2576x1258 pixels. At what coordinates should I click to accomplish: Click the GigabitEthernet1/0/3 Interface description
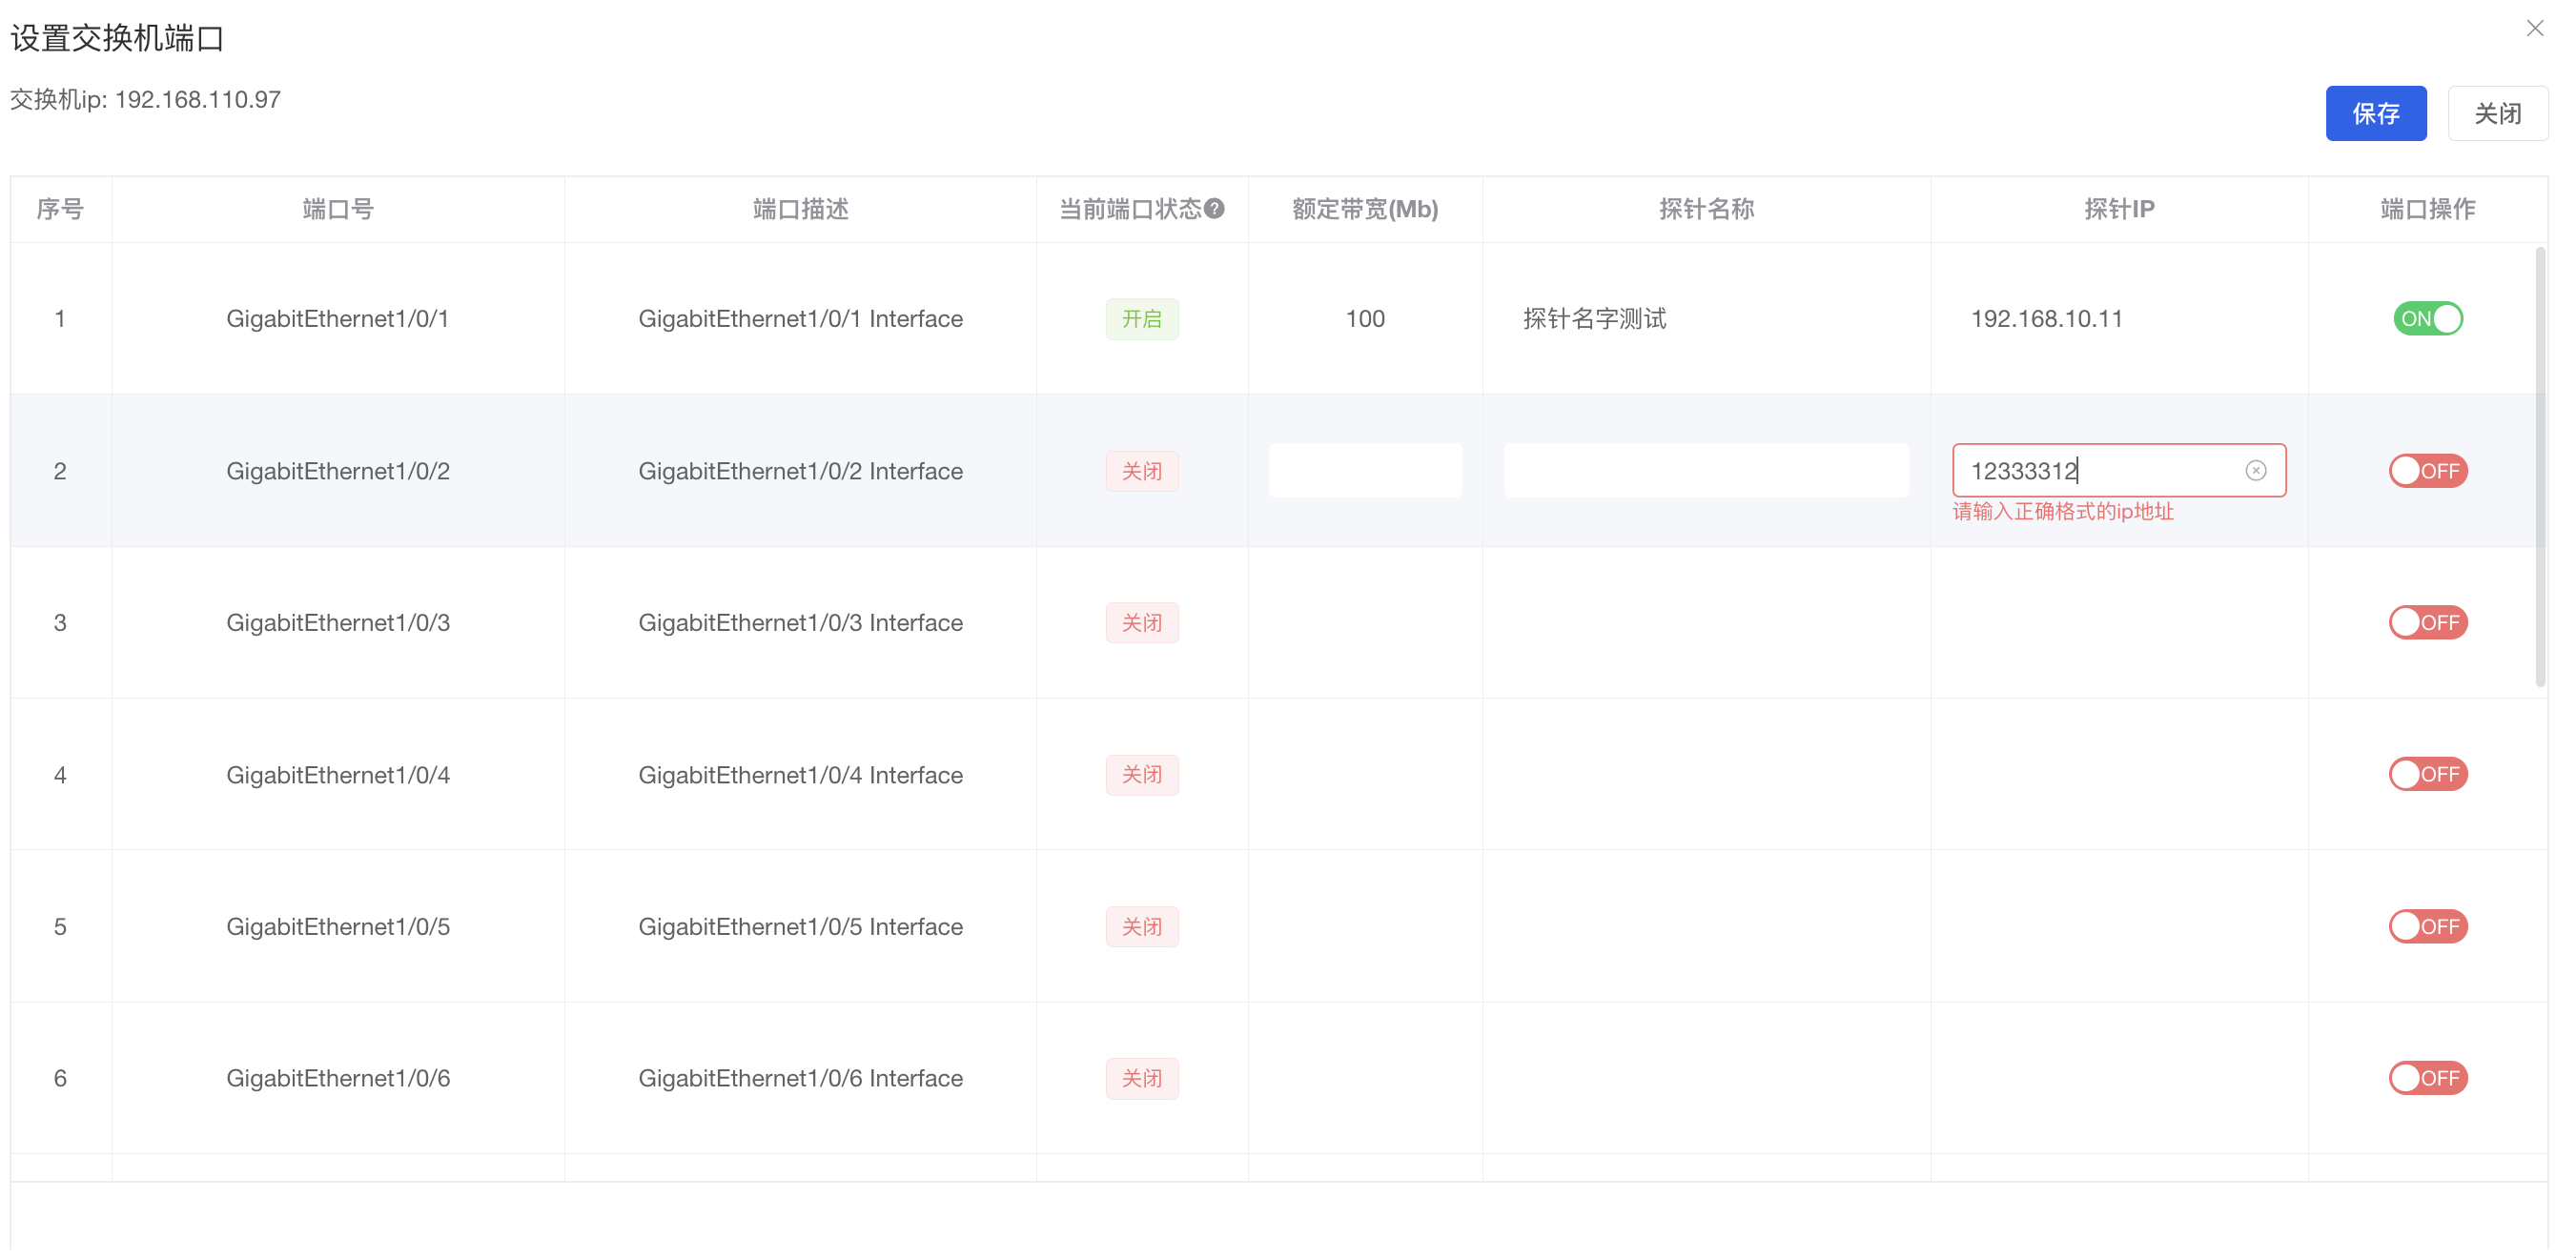point(800,623)
